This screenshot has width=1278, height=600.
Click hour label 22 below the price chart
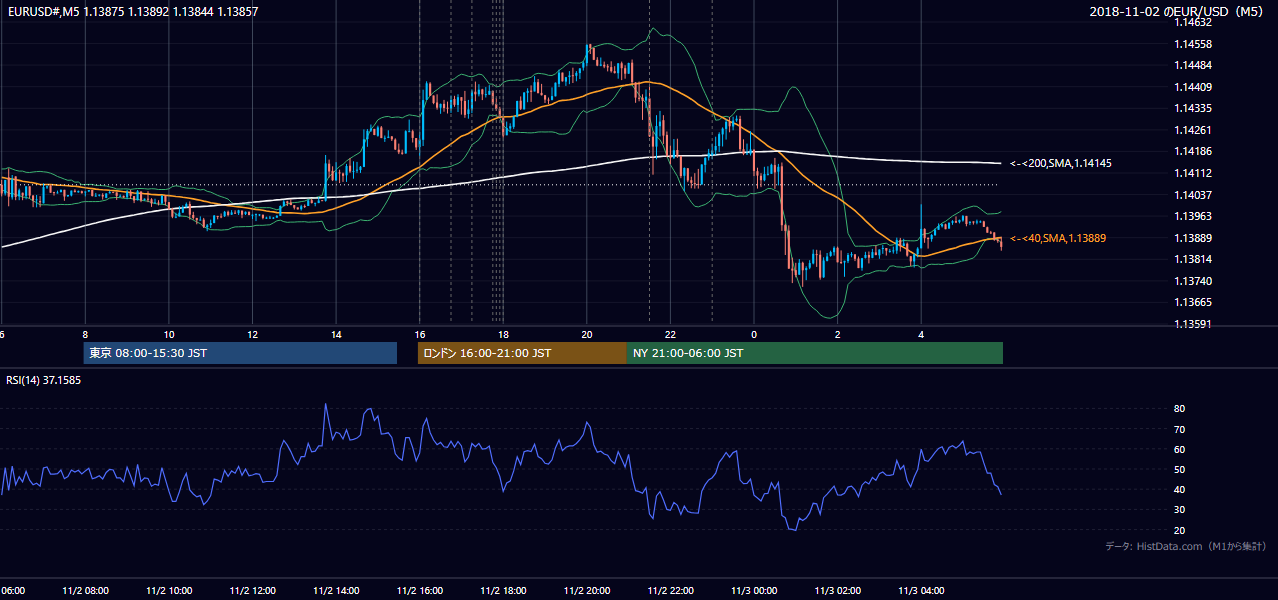pyautogui.click(x=671, y=335)
